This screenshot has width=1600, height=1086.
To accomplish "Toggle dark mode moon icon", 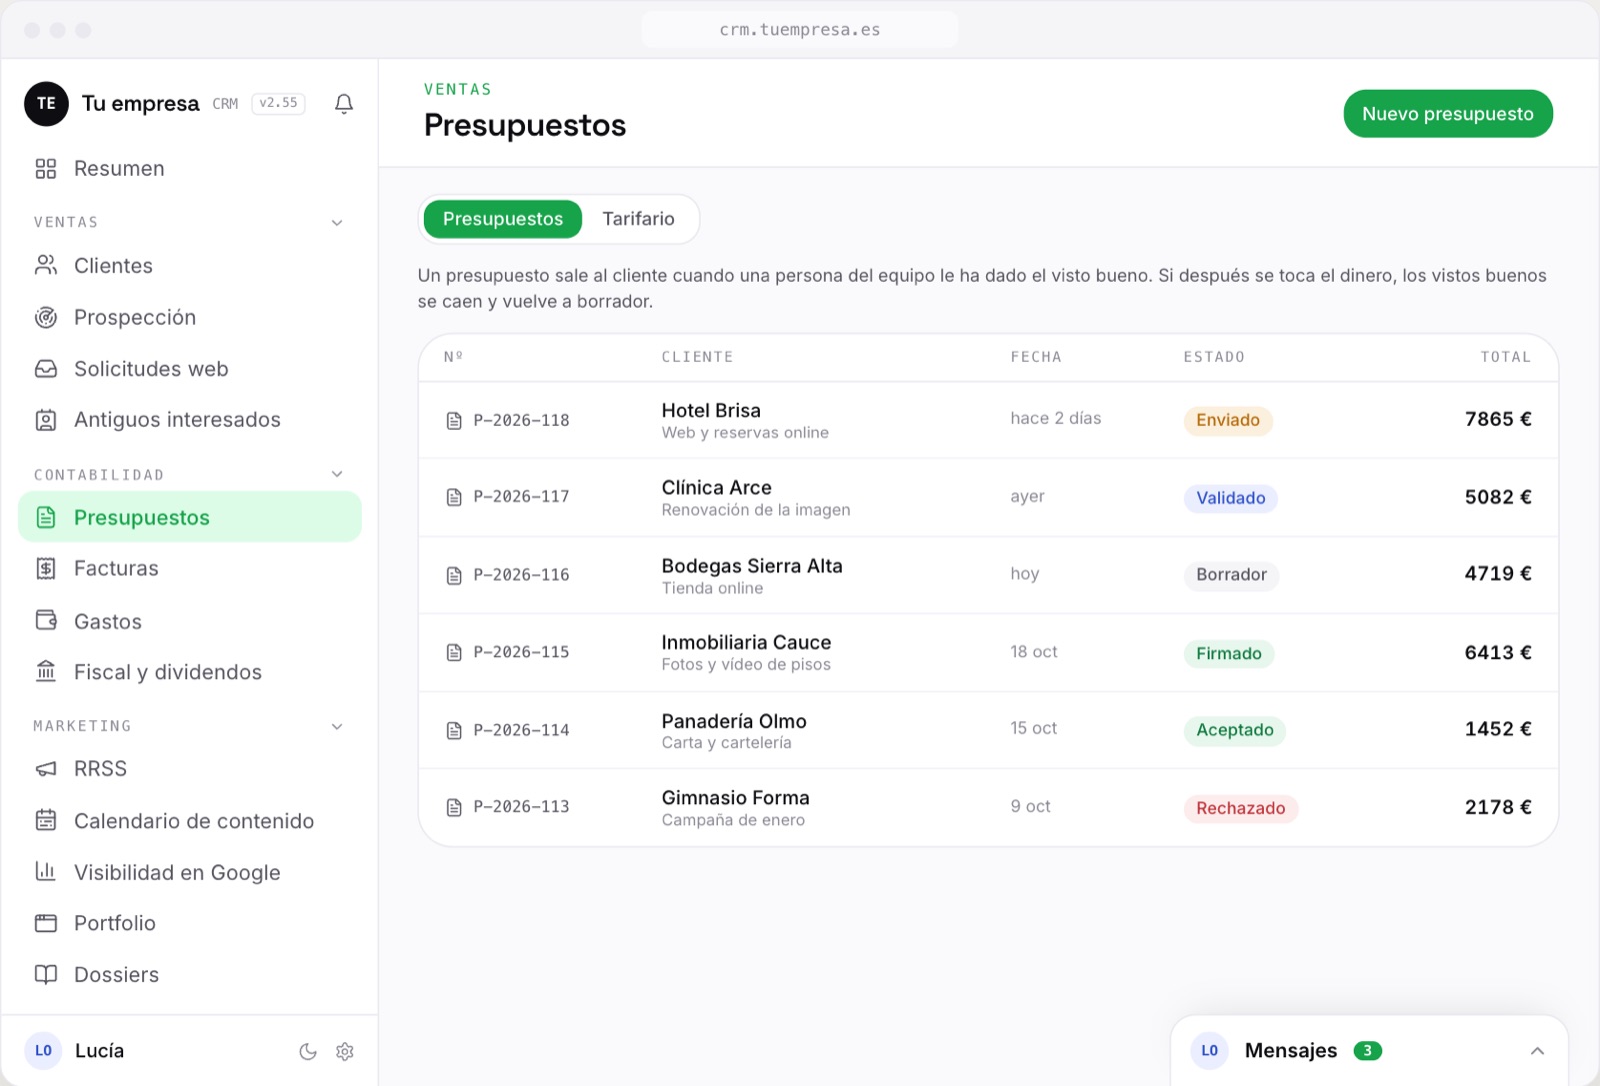I will [308, 1051].
